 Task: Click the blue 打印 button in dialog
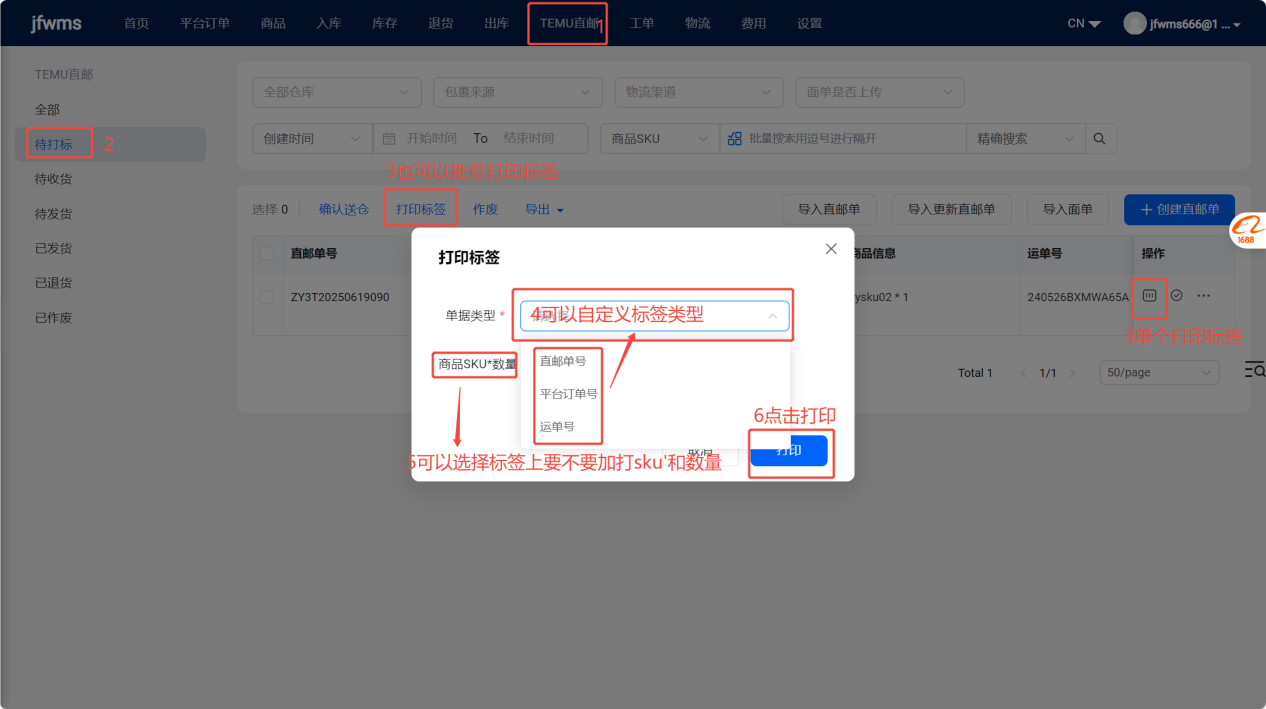[789, 450]
